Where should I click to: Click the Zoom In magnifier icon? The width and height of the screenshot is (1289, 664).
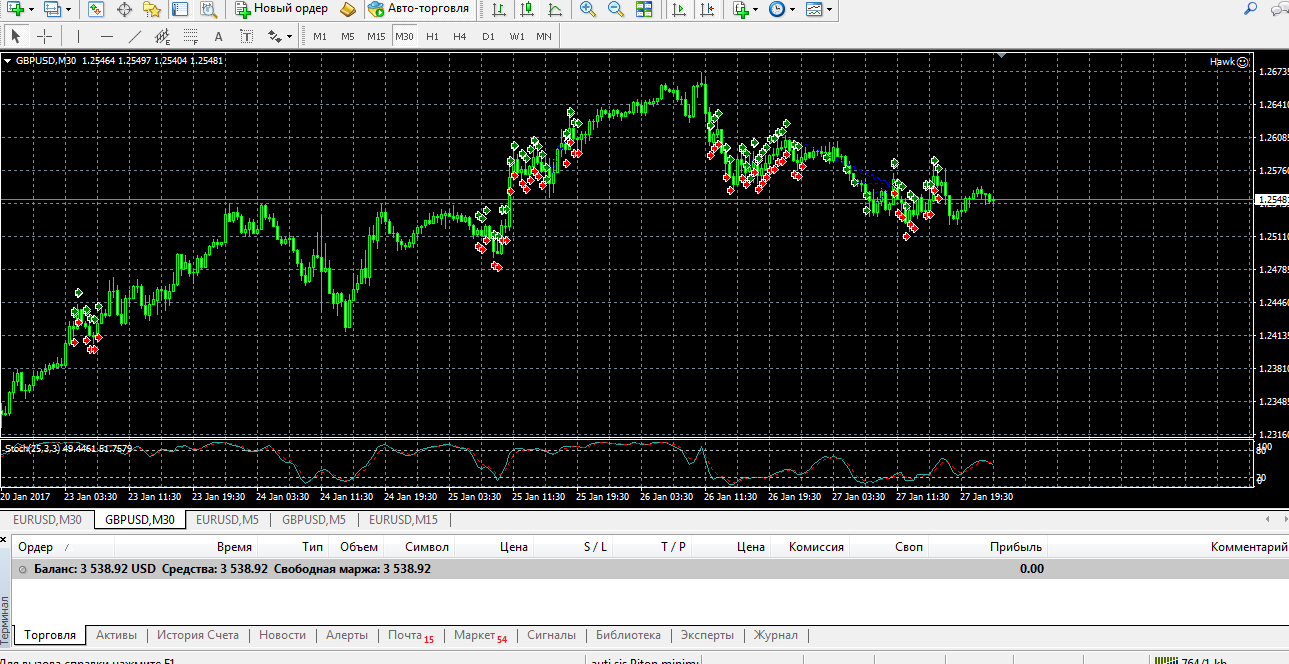point(588,9)
